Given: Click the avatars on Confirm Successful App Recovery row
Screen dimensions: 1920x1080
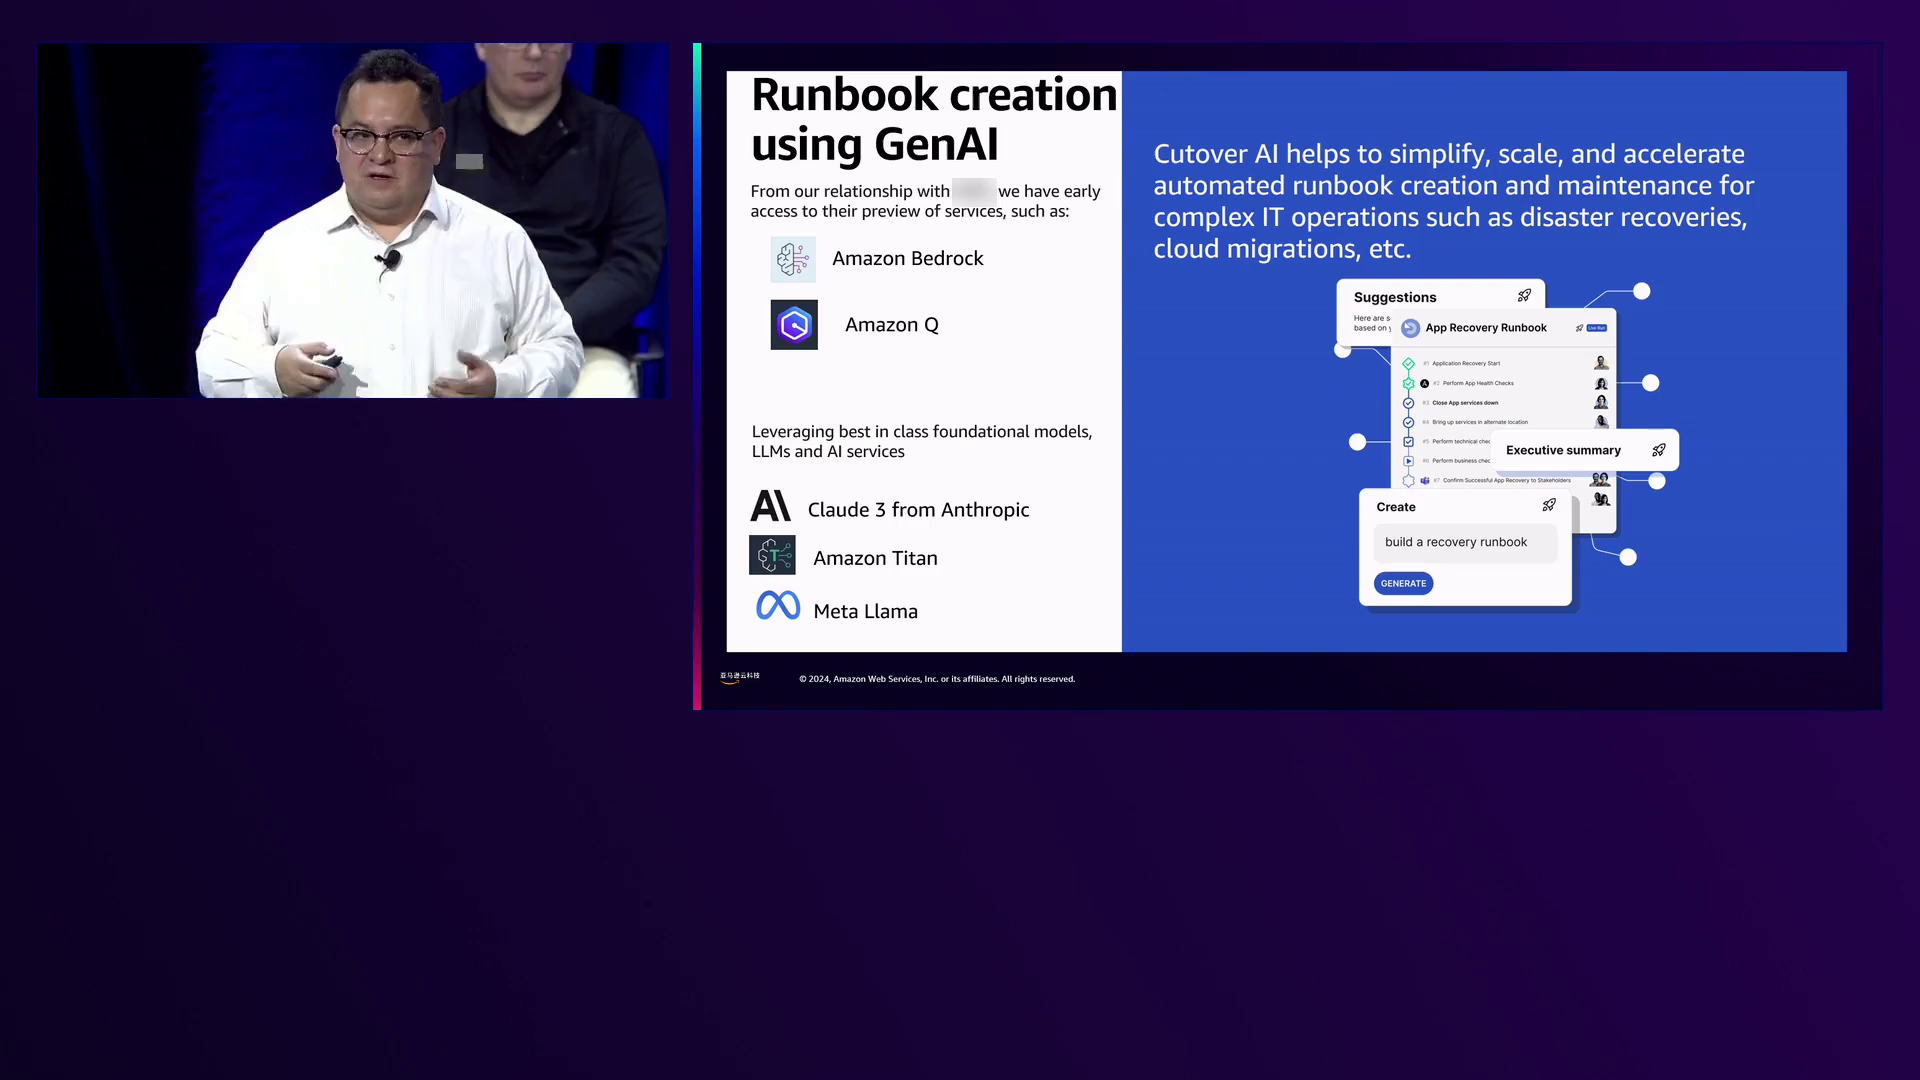Looking at the screenshot, I should [x=1600, y=480].
